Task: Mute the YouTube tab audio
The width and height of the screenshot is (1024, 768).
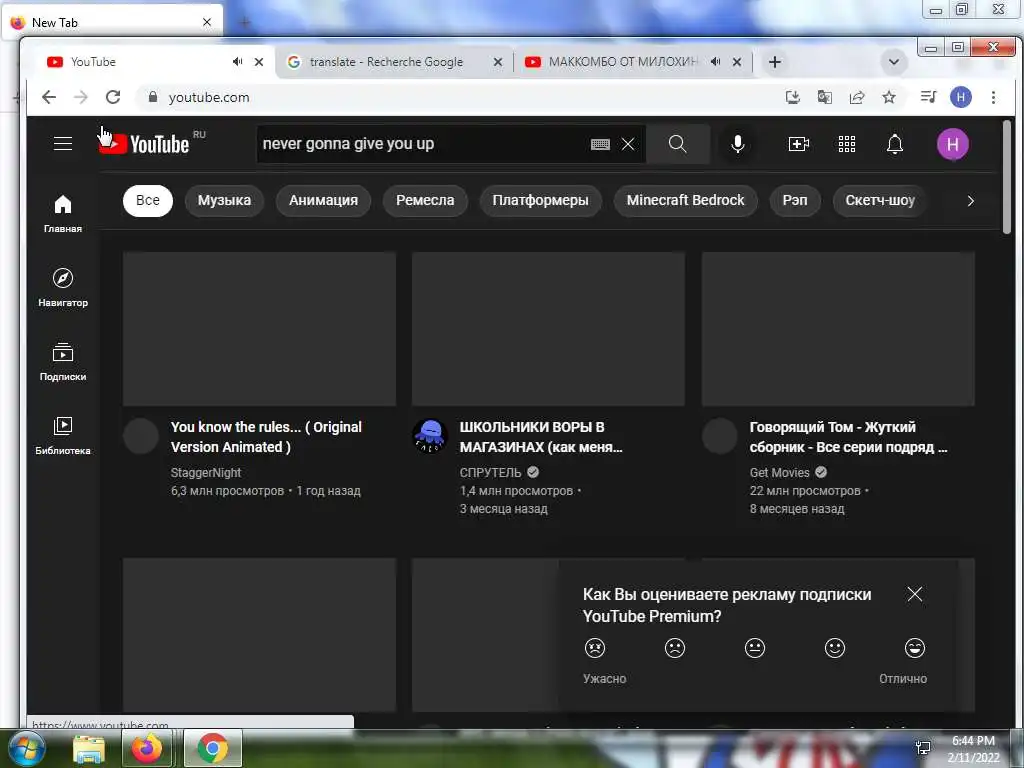Action: pos(237,61)
